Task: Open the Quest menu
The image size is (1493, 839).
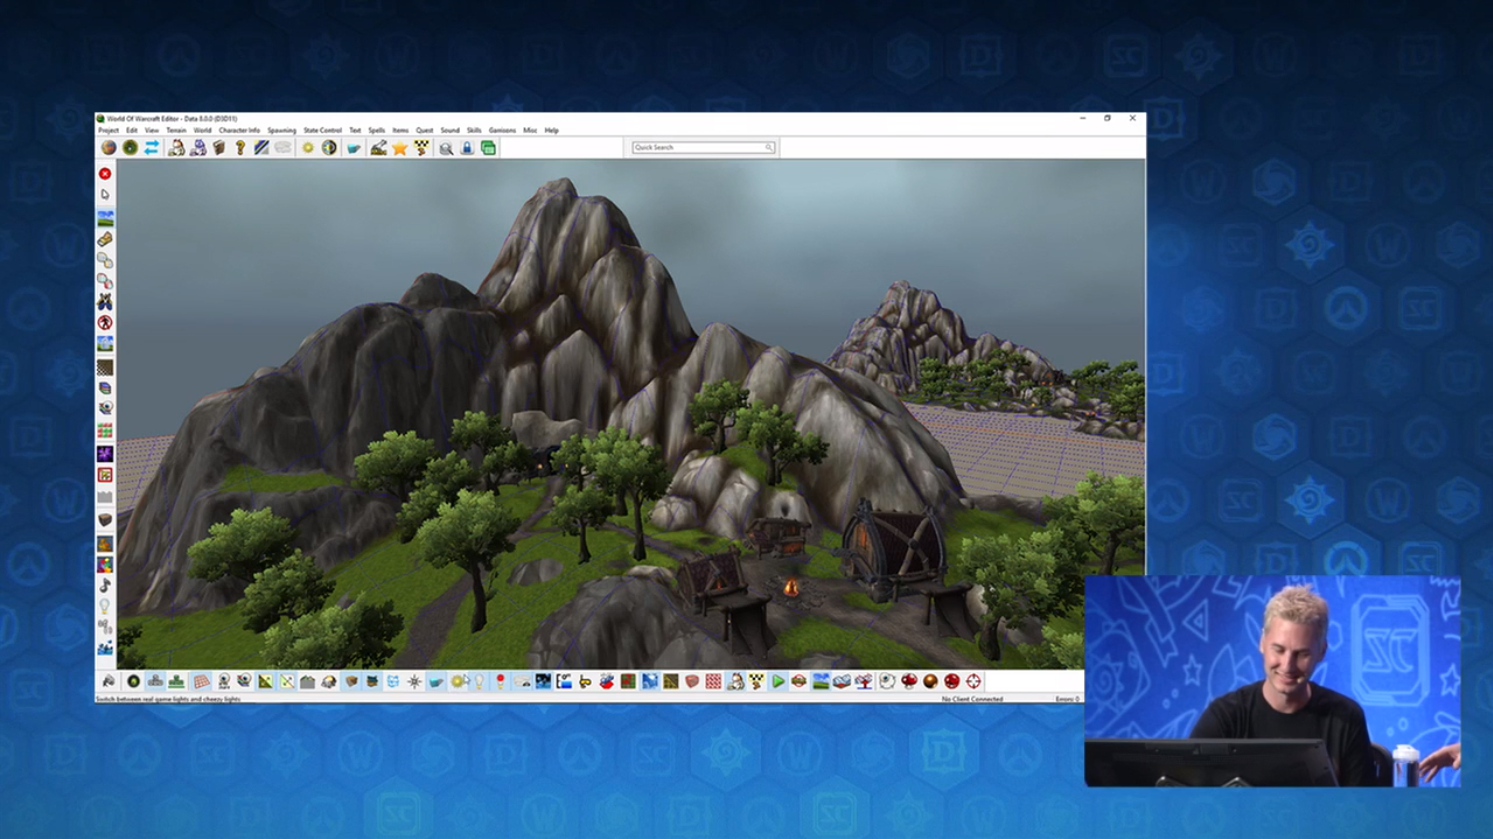Action: click(424, 130)
